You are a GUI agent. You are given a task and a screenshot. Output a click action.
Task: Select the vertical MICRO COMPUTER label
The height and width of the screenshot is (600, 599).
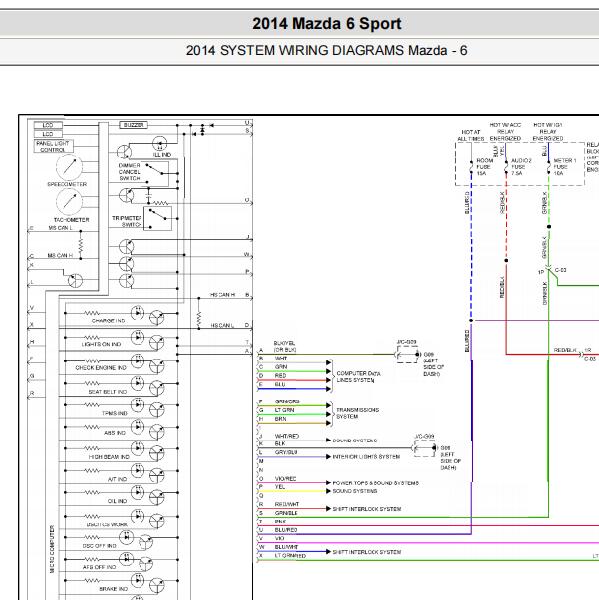[x=52, y=549]
